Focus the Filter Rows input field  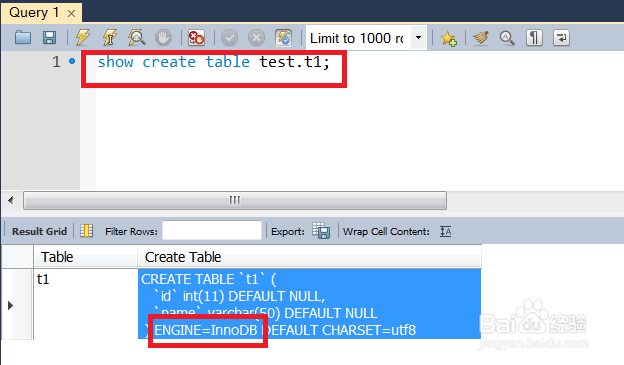212,230
